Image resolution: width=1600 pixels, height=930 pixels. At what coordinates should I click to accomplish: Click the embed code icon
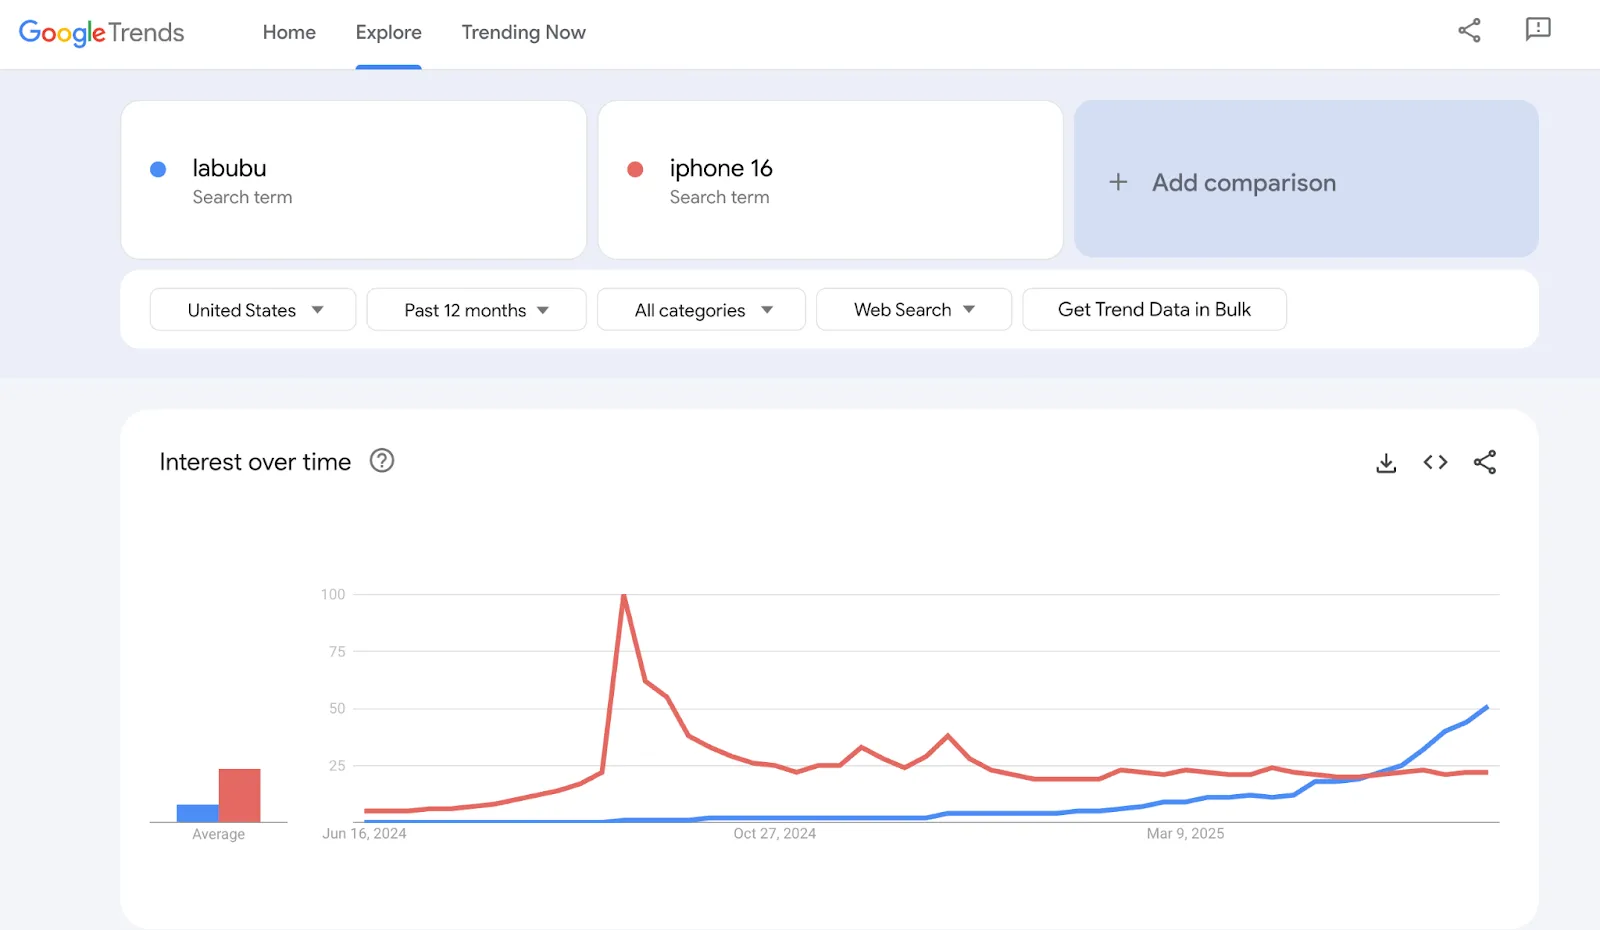1435,462
